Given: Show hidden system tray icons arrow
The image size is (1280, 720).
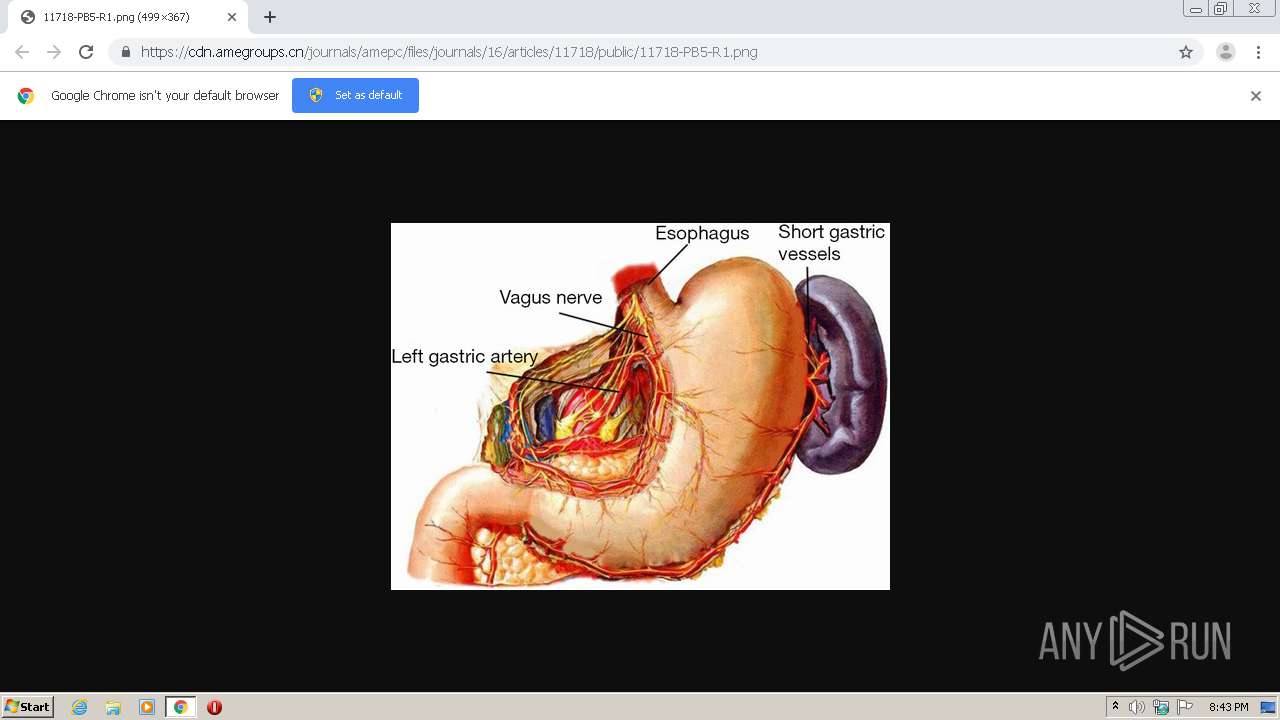Looking at the screenshot, I should pyautogui.click(x=1116, y=707).
